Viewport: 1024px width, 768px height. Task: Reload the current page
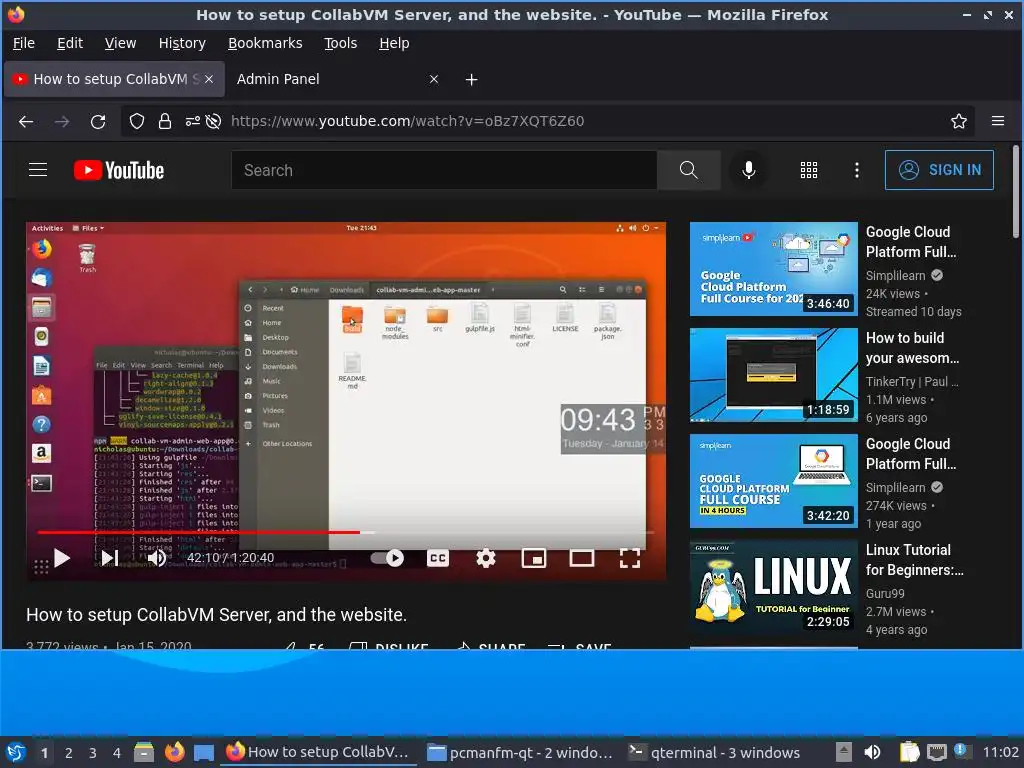click(x=98, y=121)
